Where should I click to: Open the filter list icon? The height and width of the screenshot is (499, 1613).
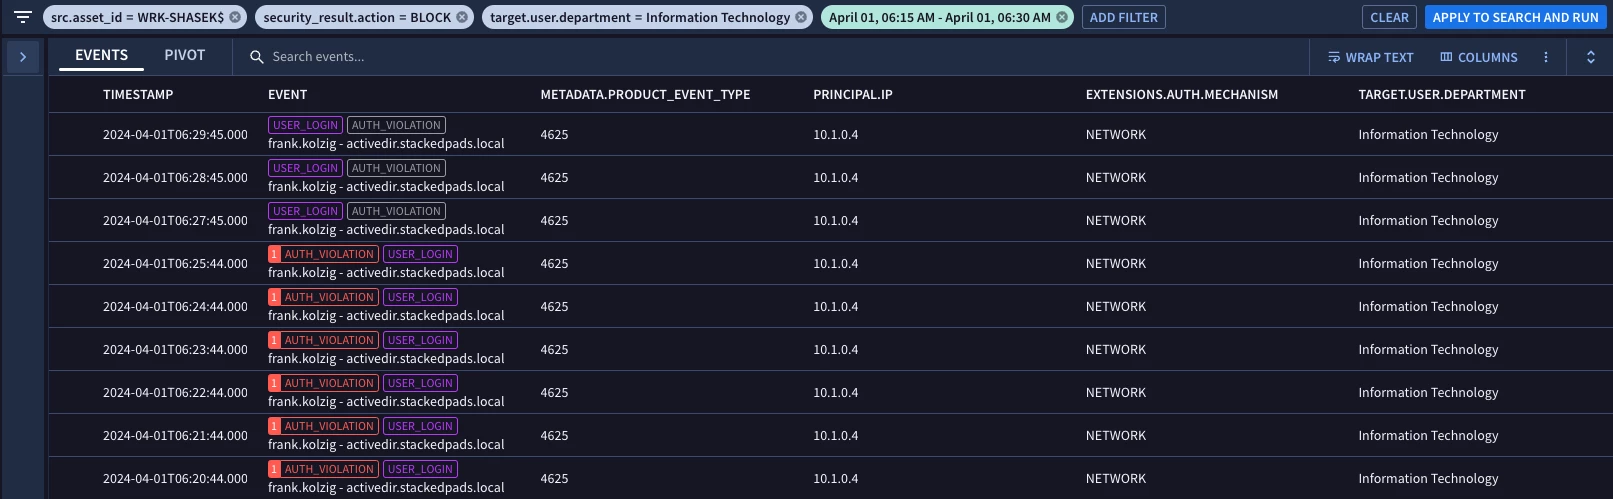pos(23,17)
